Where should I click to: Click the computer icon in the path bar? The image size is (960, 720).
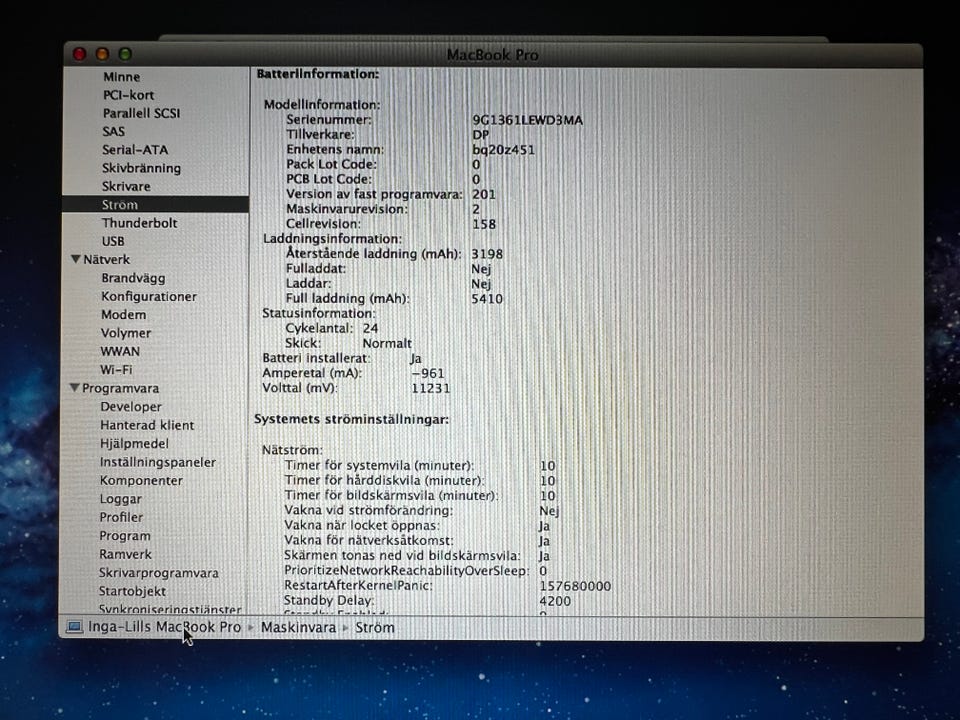(74, 627)
